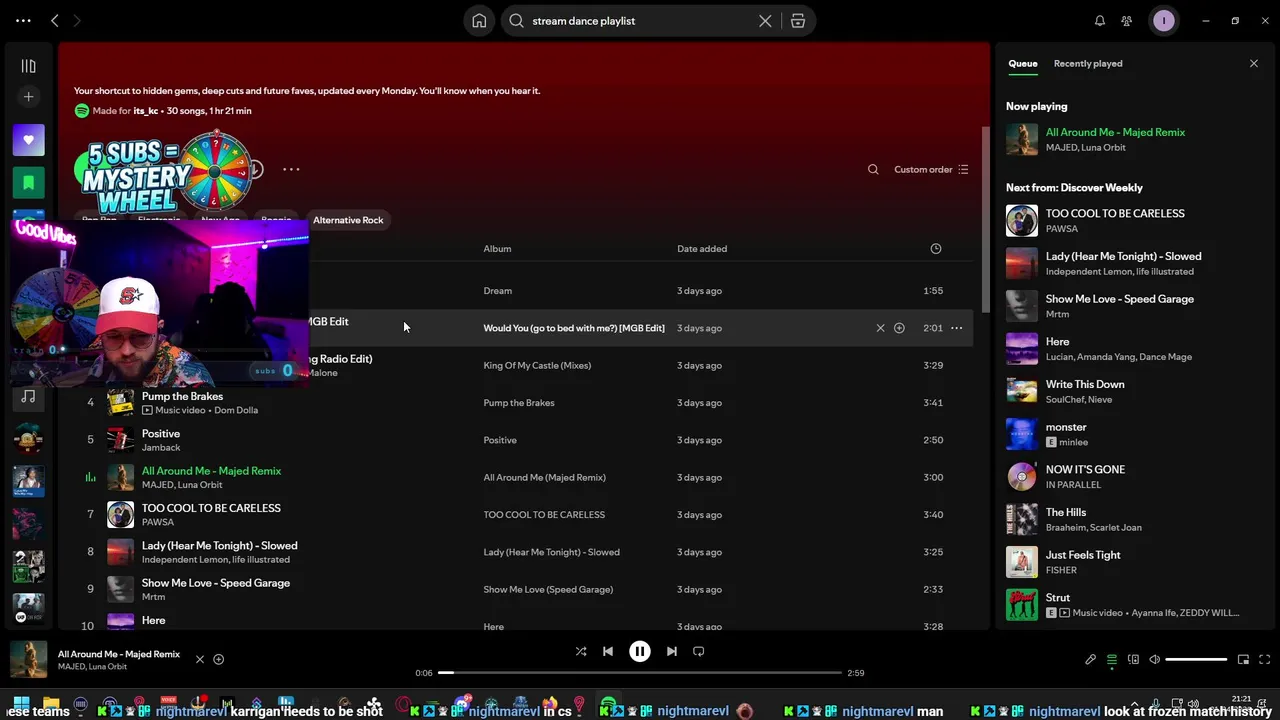
Task: Open Browse icon next to search bar
Action: pos(798,21)
